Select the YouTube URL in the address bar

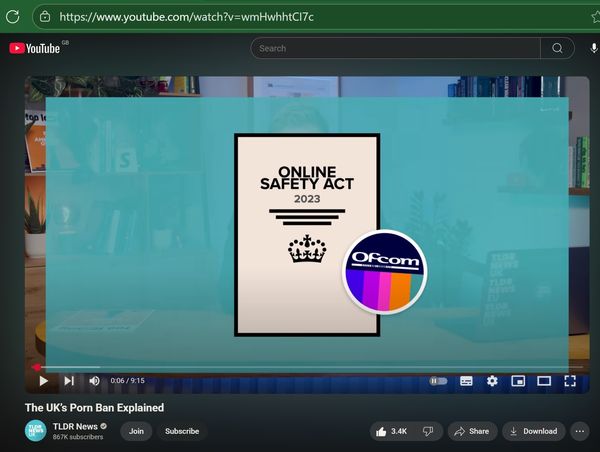click(x=186, y=17)
